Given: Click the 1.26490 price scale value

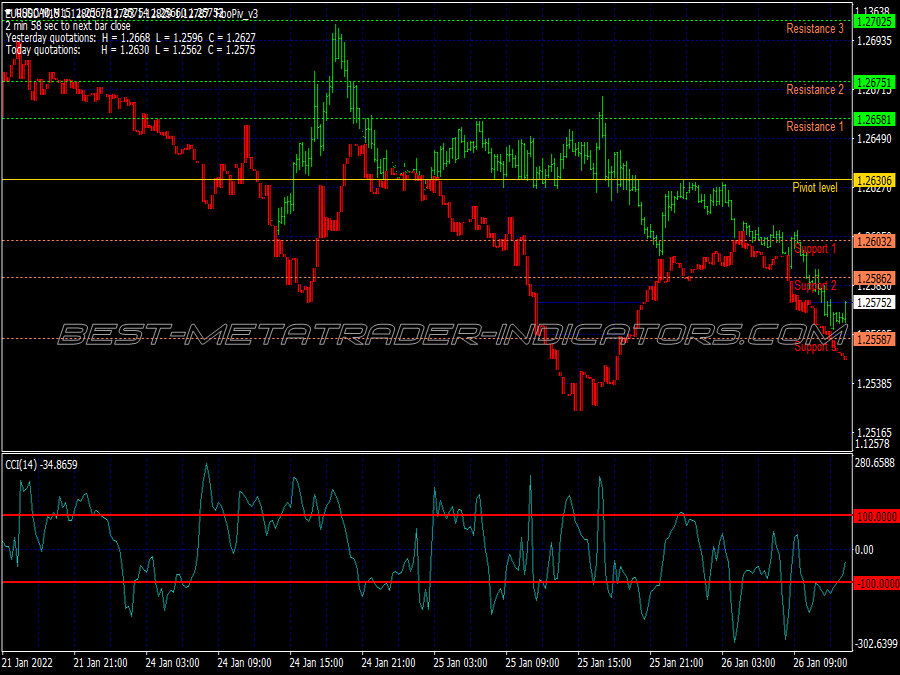Looking at the screenshot, I should (874, 138).
